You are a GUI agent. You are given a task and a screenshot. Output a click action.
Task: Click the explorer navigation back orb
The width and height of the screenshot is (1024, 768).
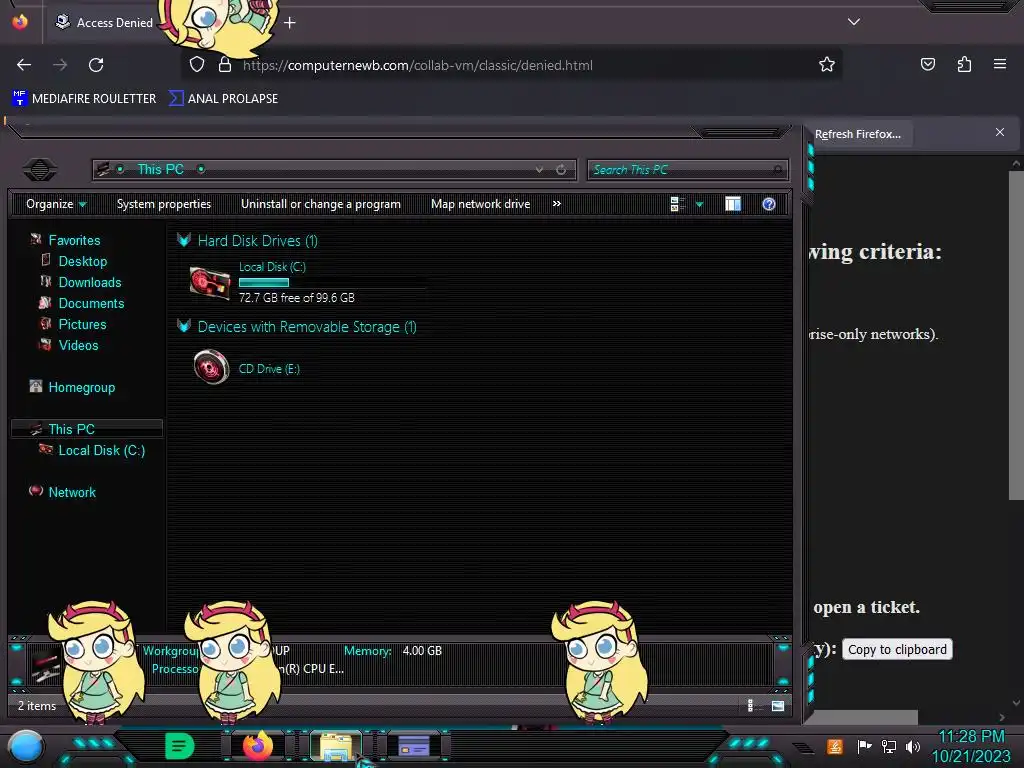coord(40,170)
